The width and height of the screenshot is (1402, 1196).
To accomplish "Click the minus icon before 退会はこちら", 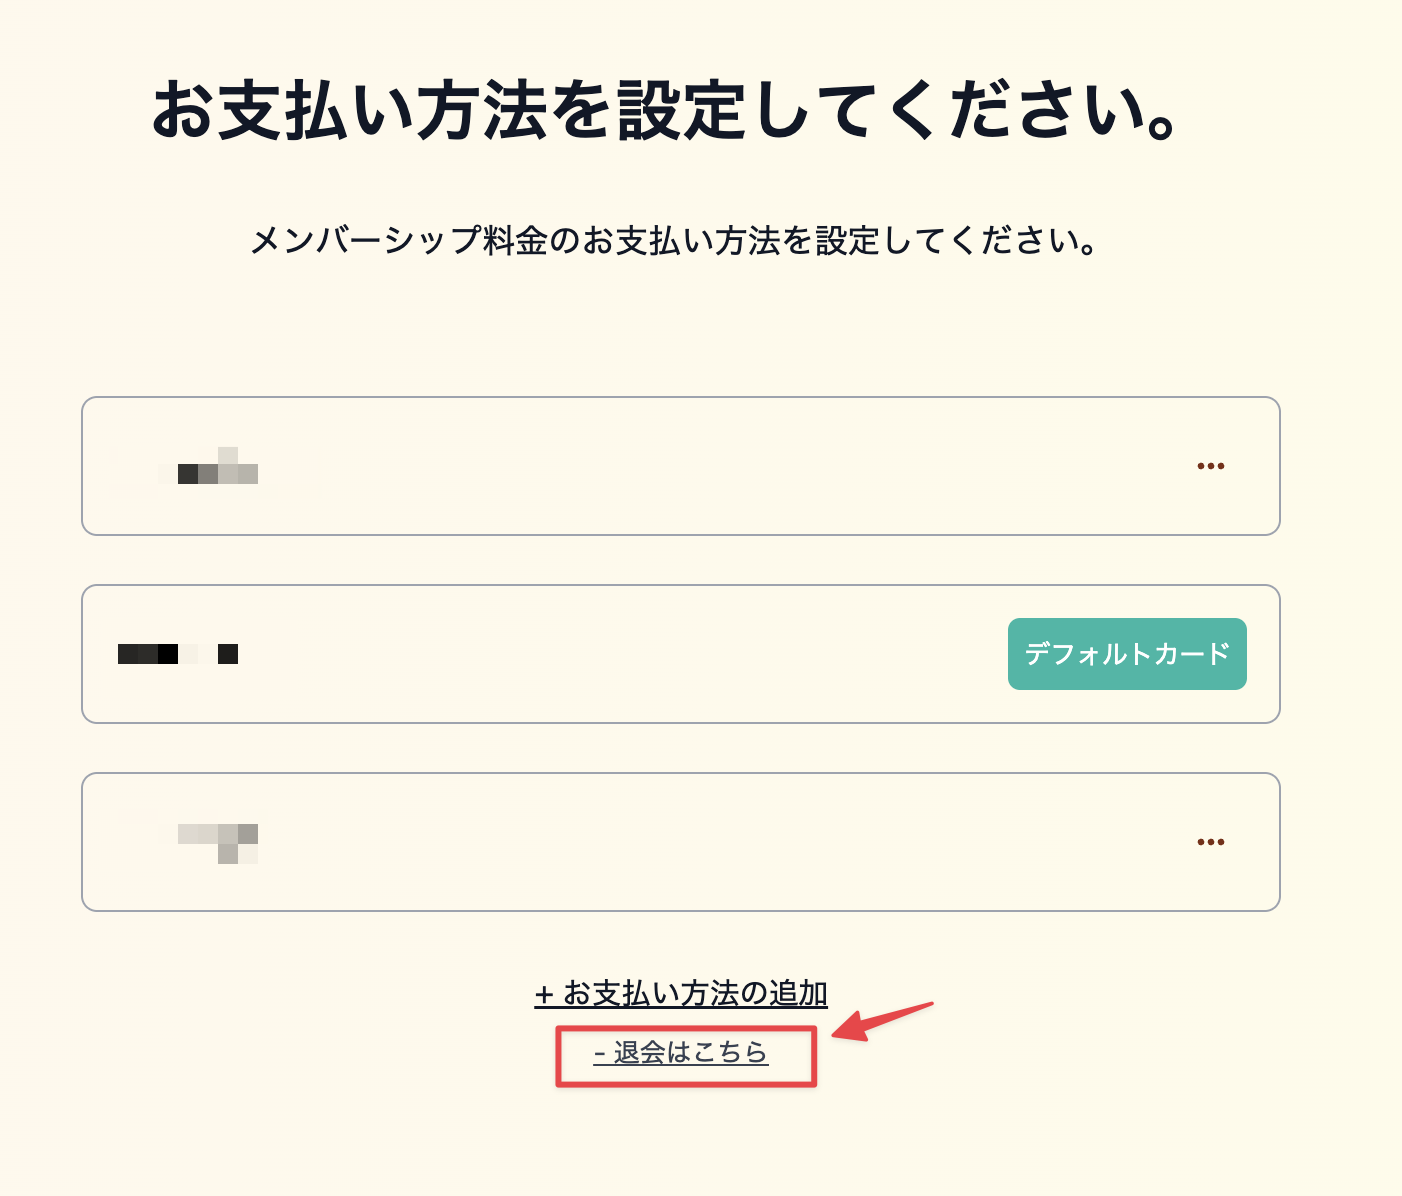I will coord(600,1053).
